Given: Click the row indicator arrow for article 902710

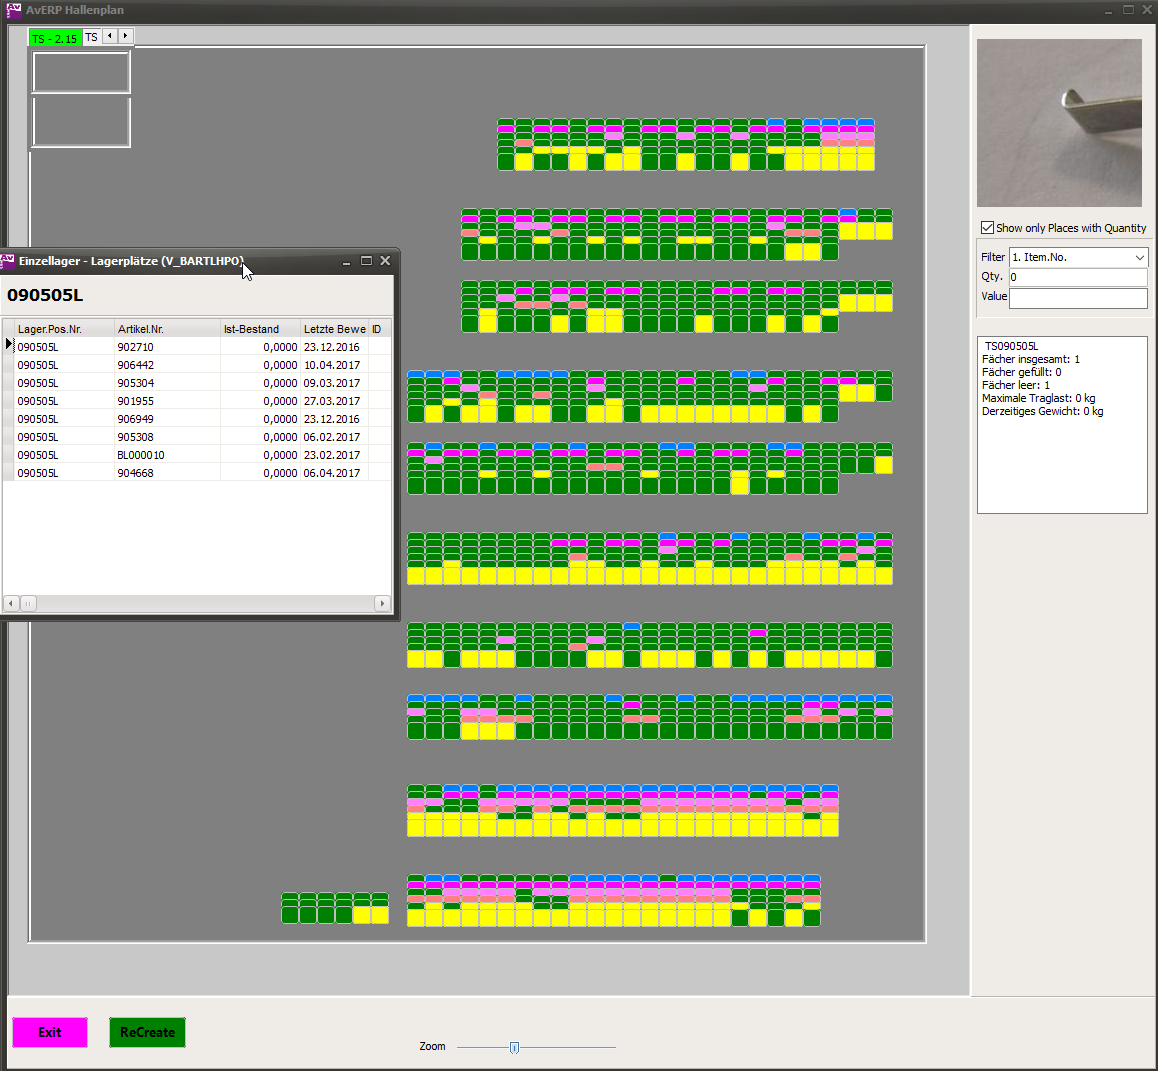Looking at the screenshot, I should pos(9,346).
